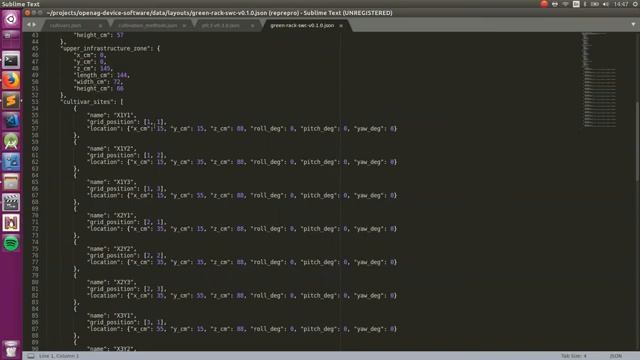
Task: Close the third json tab
Action: click(252, 26)
